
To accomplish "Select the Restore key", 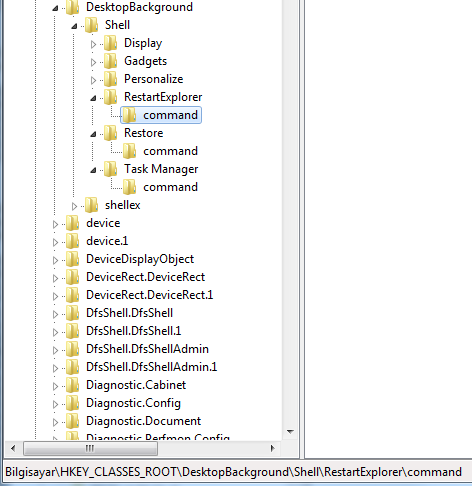I will pos(144,133).
